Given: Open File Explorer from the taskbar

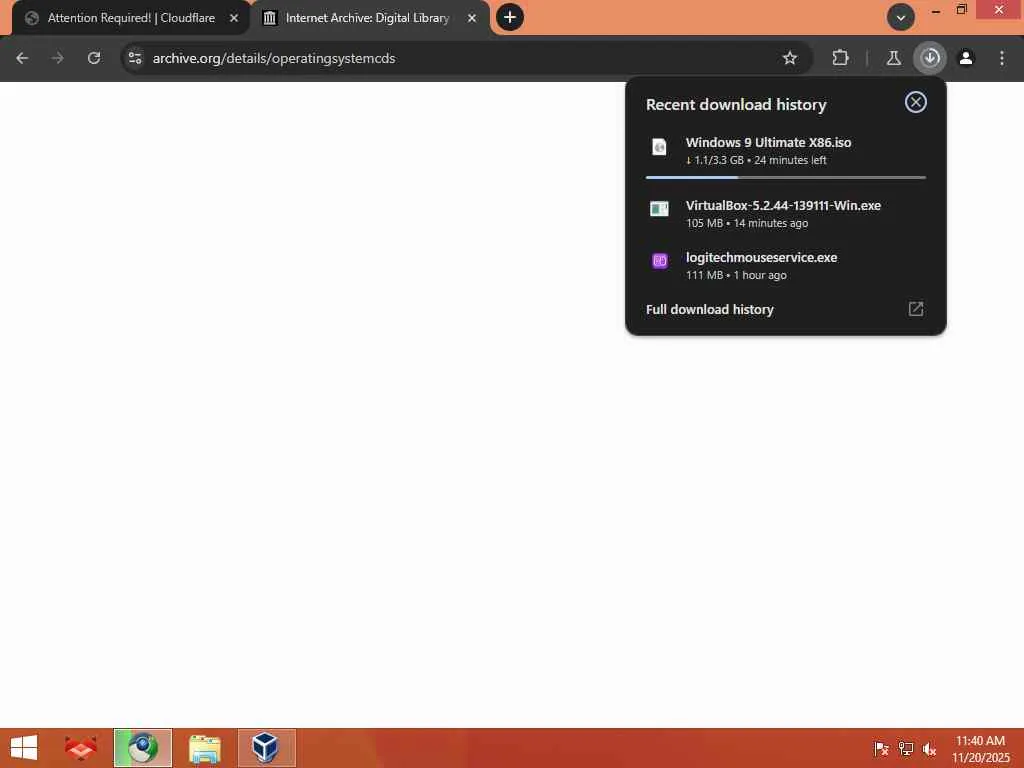Looking at the screenshot, I should tap(204, 748).
